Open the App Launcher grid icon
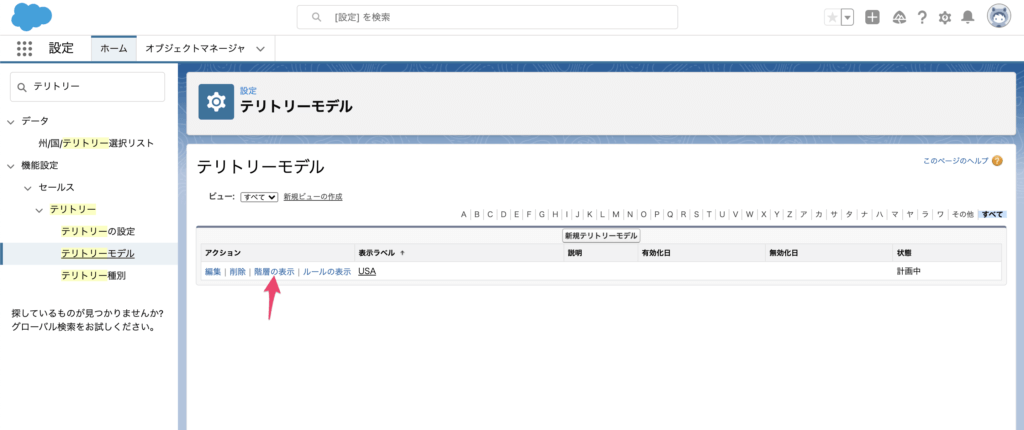 pyautogui.click(x=25, y=48)
